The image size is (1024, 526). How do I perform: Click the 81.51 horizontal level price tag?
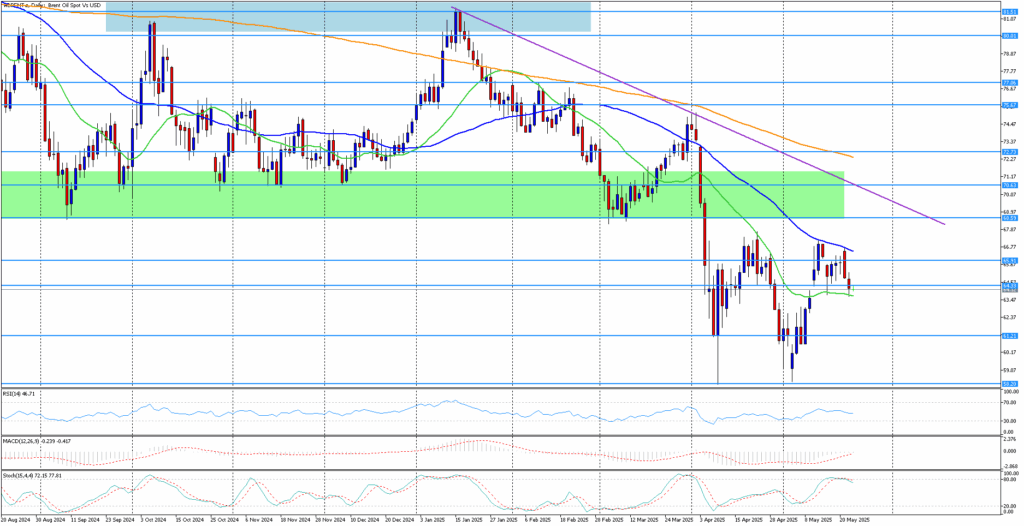click(1010, 12)
